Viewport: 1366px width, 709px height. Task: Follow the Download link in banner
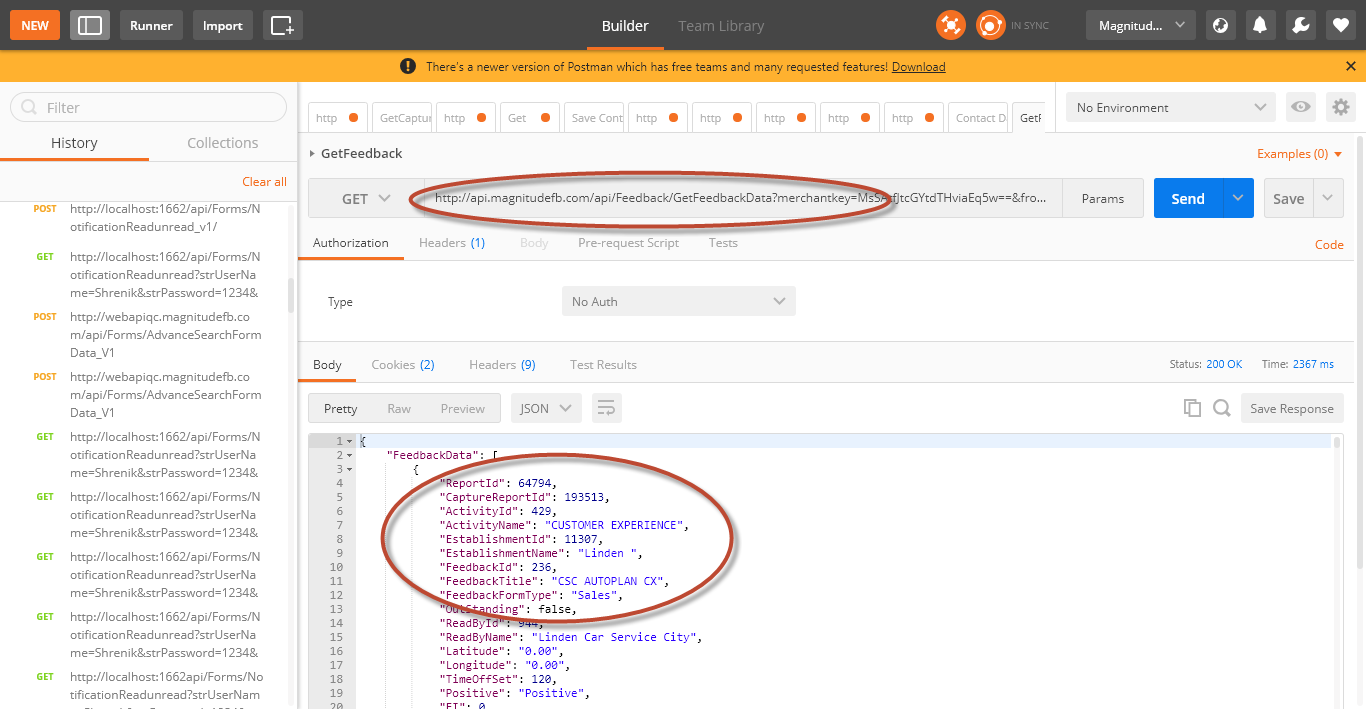[918, 67]
